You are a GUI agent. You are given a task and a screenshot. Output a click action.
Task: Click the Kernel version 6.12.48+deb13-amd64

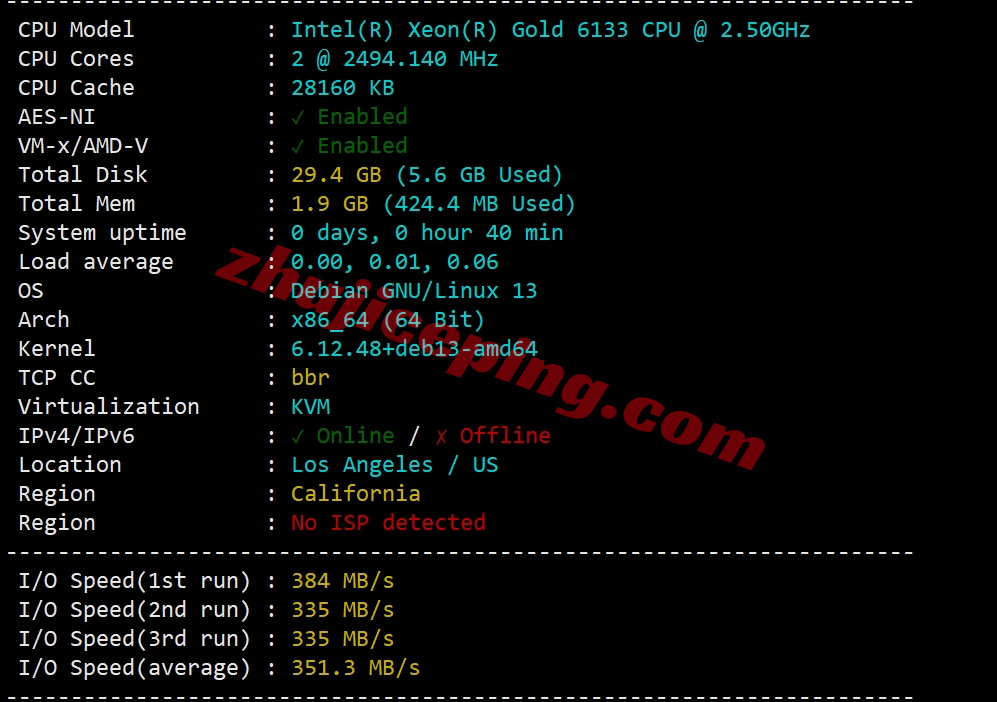414,349
